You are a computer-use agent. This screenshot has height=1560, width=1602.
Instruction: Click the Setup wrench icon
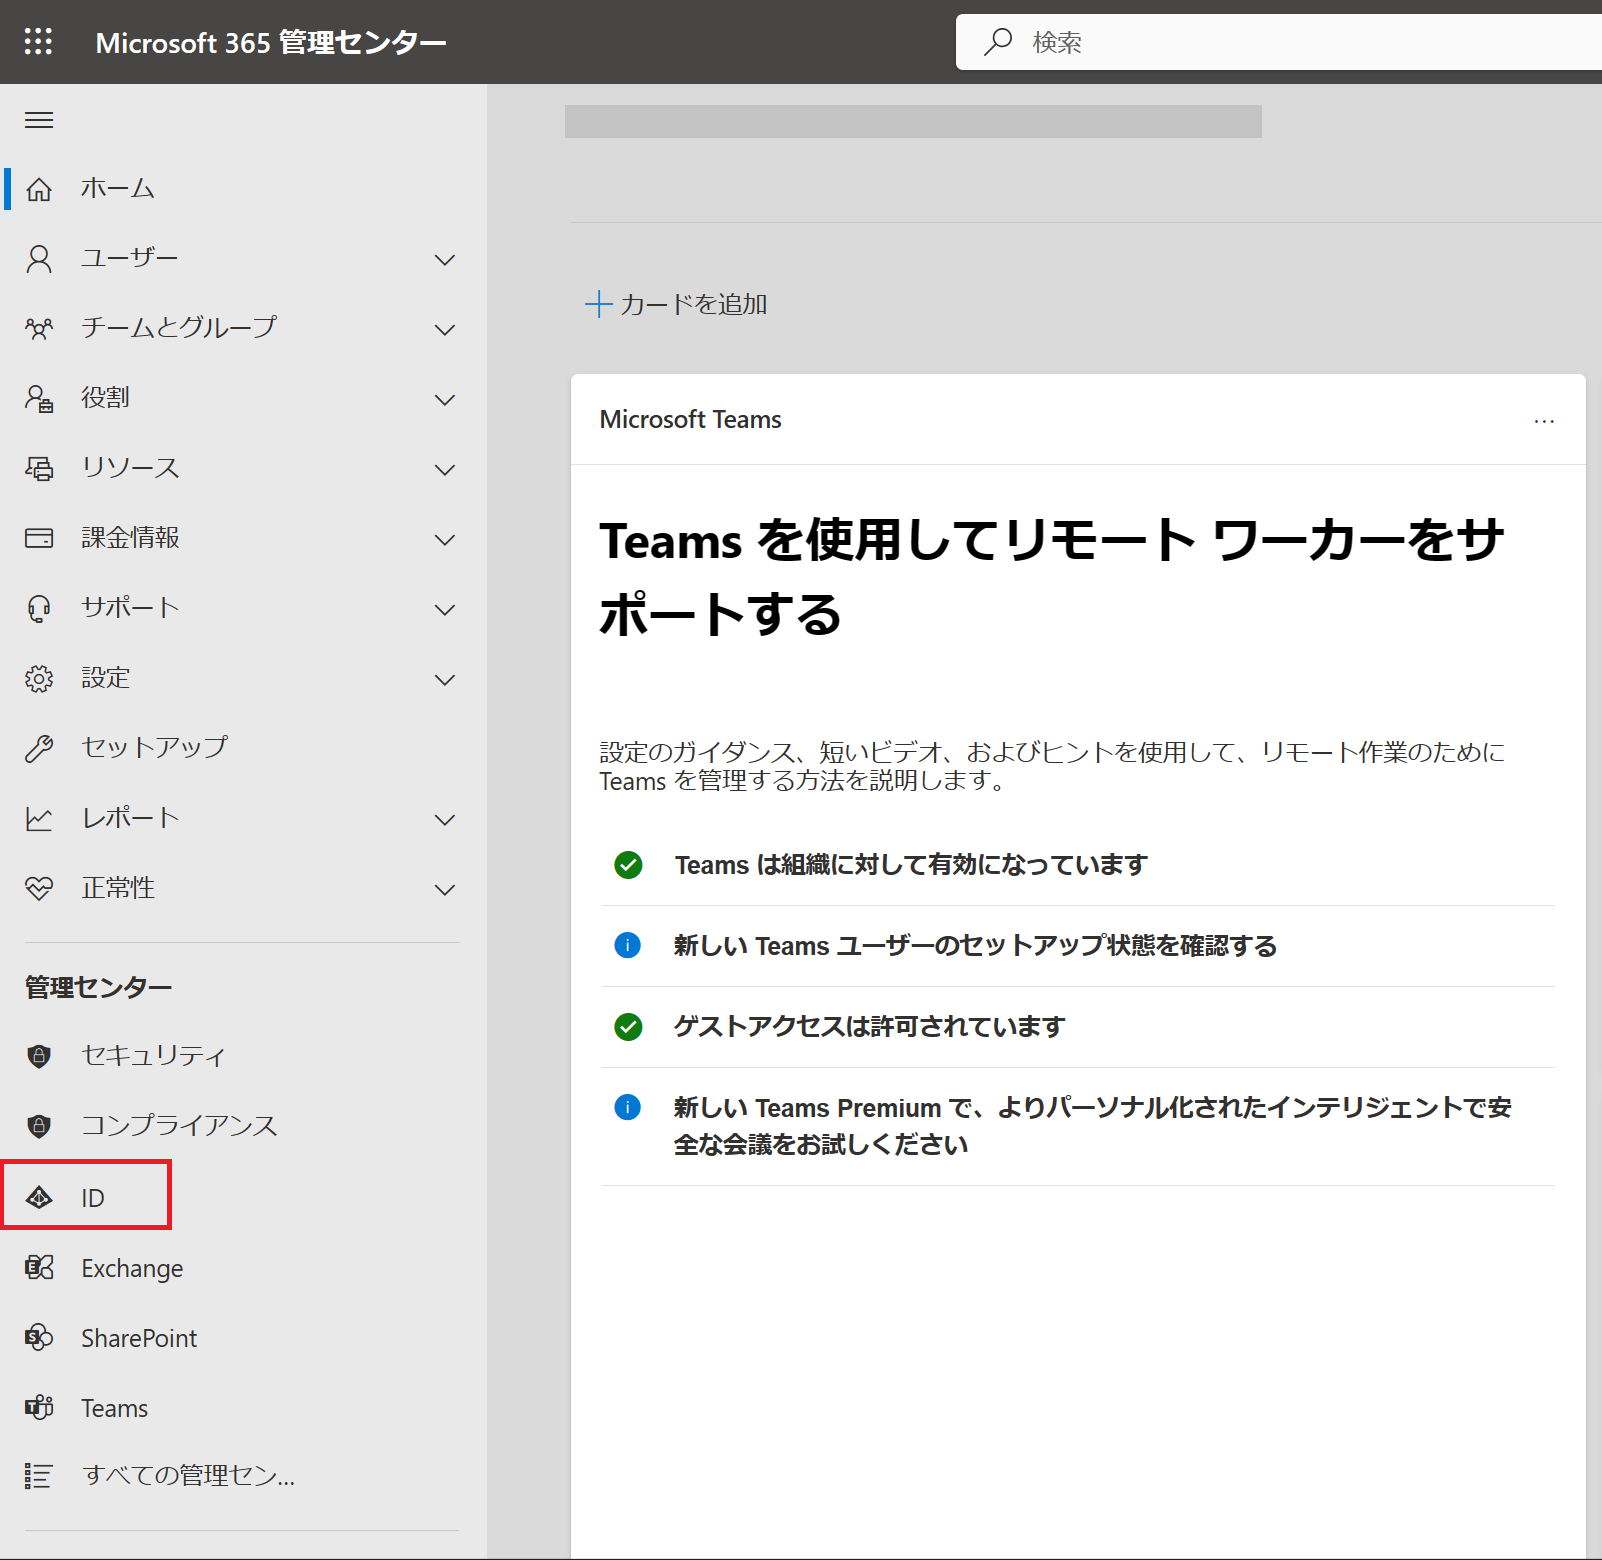(39, 748)
